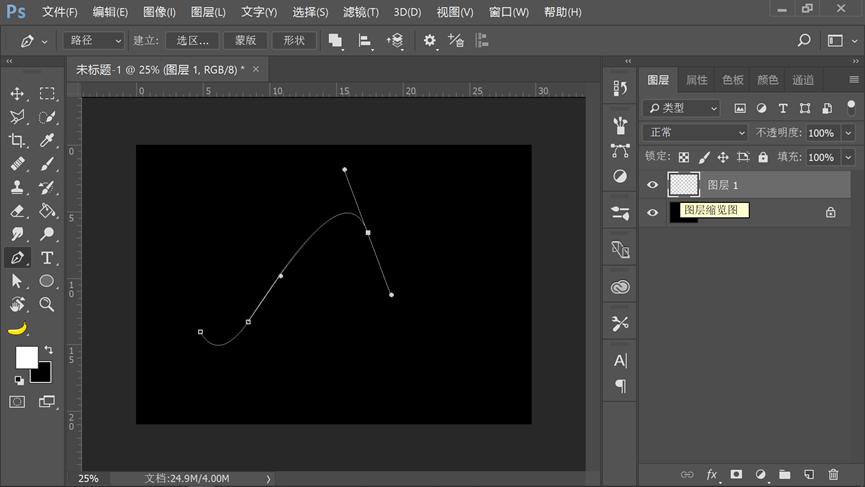Open the 填充 slider dropdown
865x487 pixels.
point(848,157)
